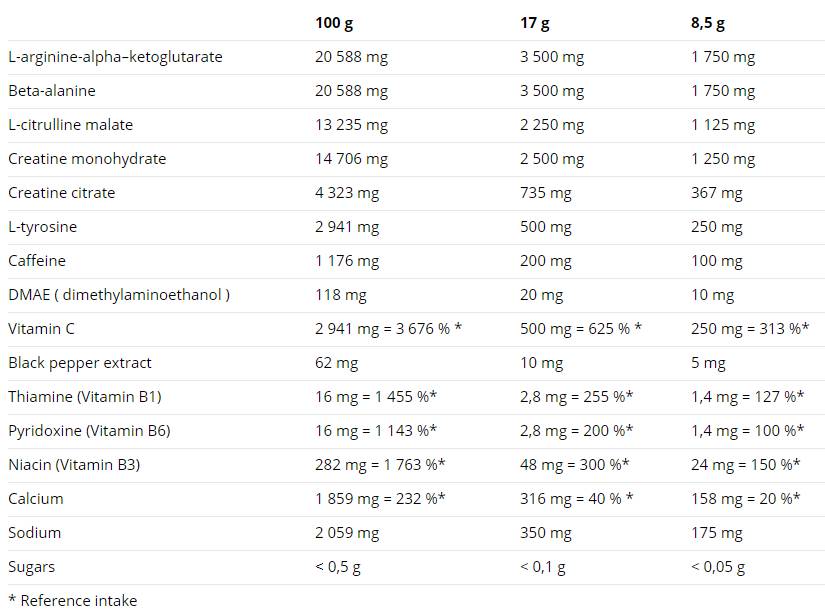This screenshot has height=616, width=825.
Task: Select the 17 g column header
Action: coord(535,23)
